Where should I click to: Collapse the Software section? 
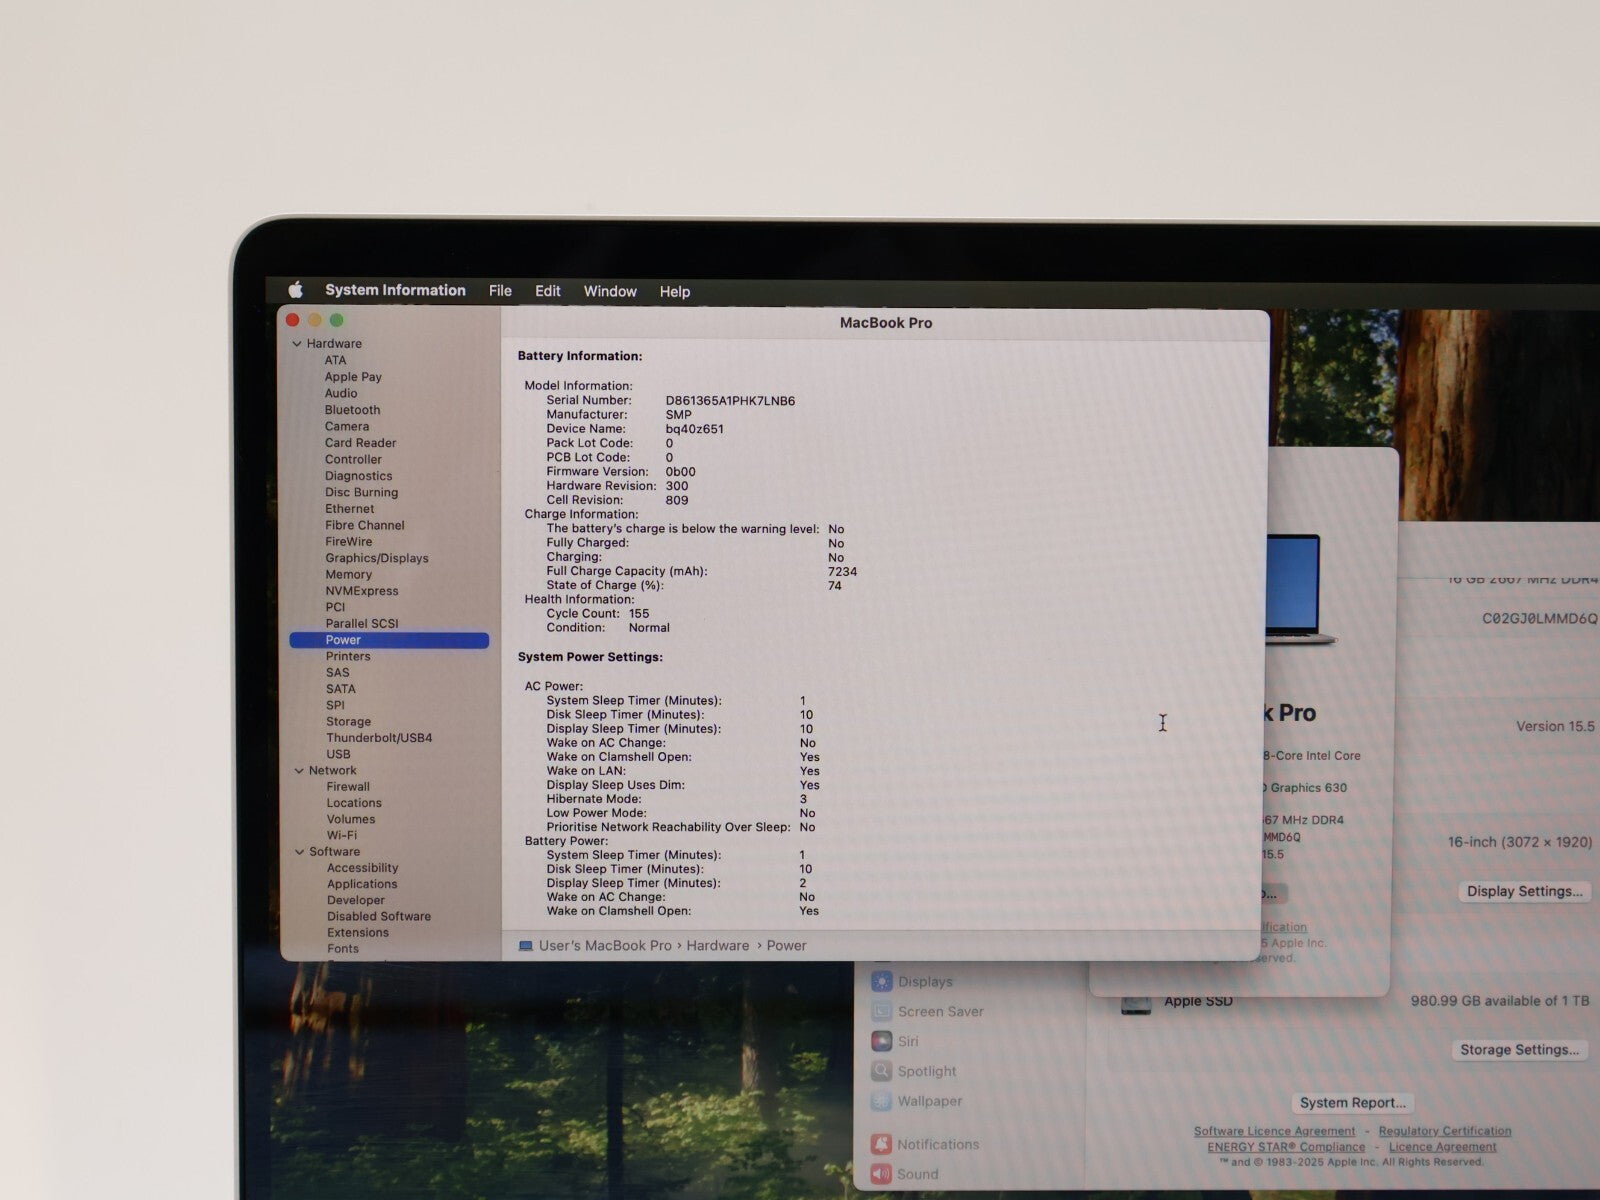click(299, 852)
